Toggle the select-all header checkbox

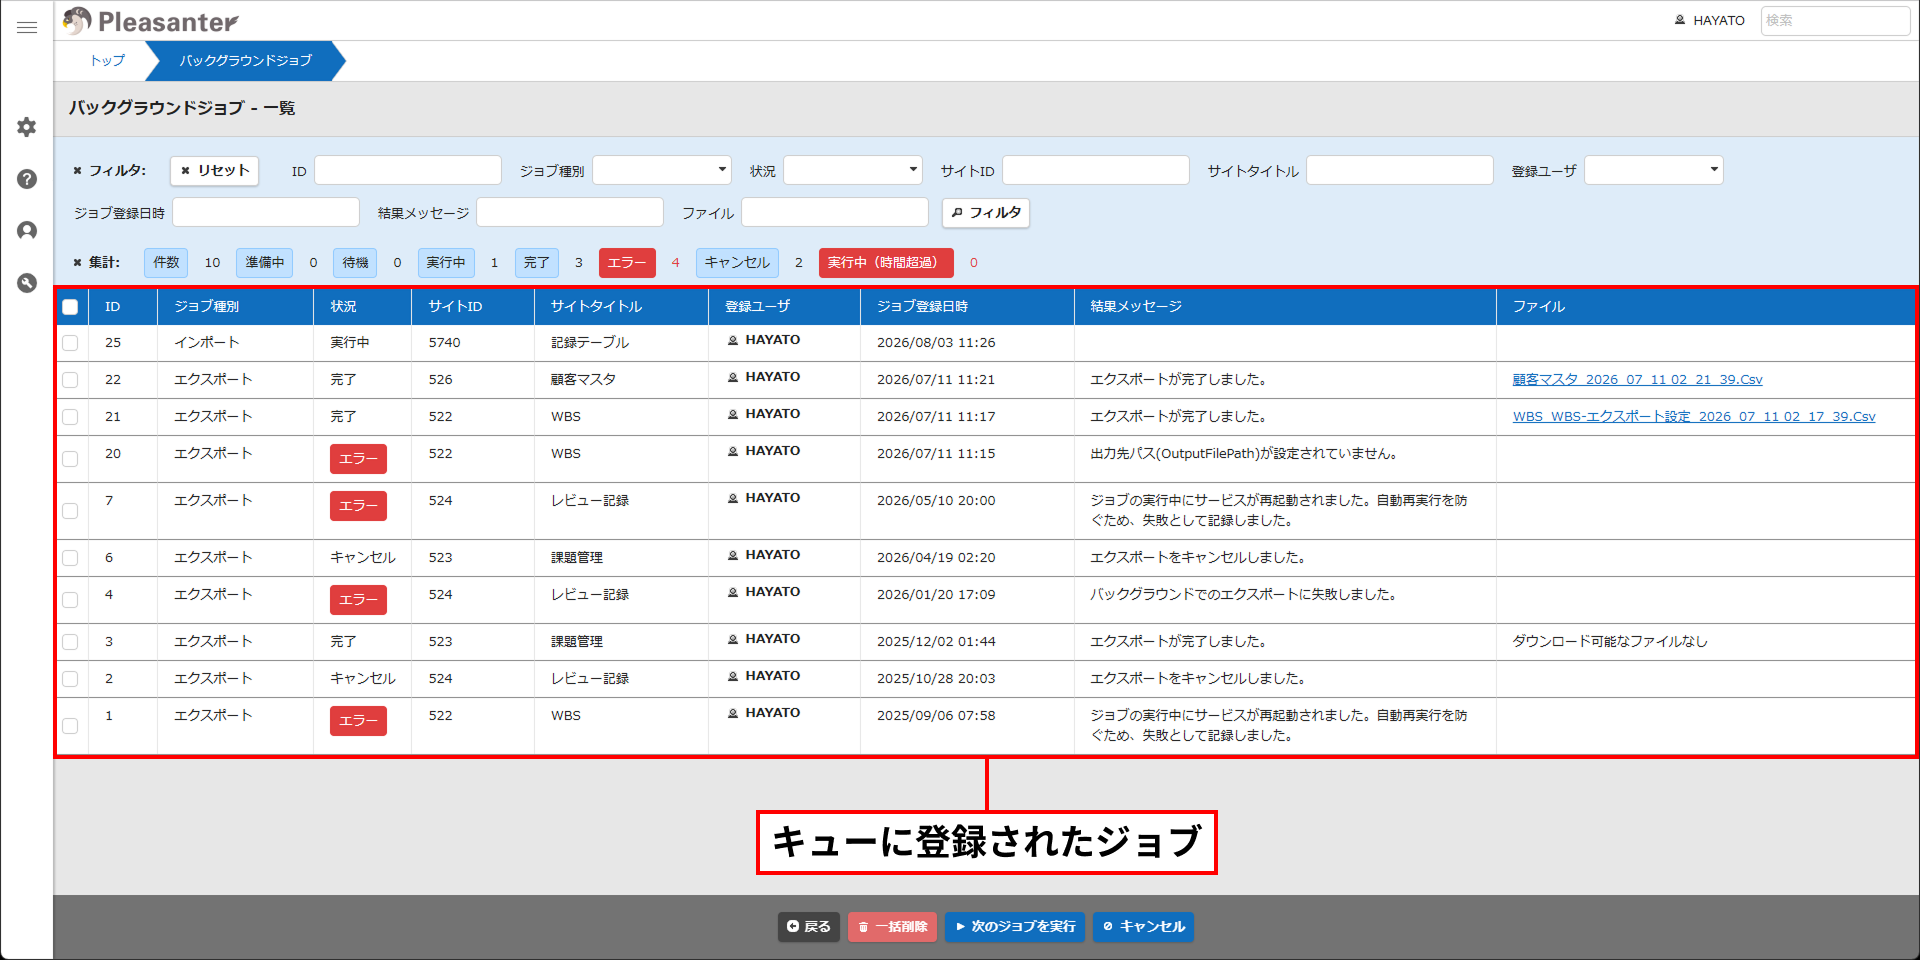[70, 307]
